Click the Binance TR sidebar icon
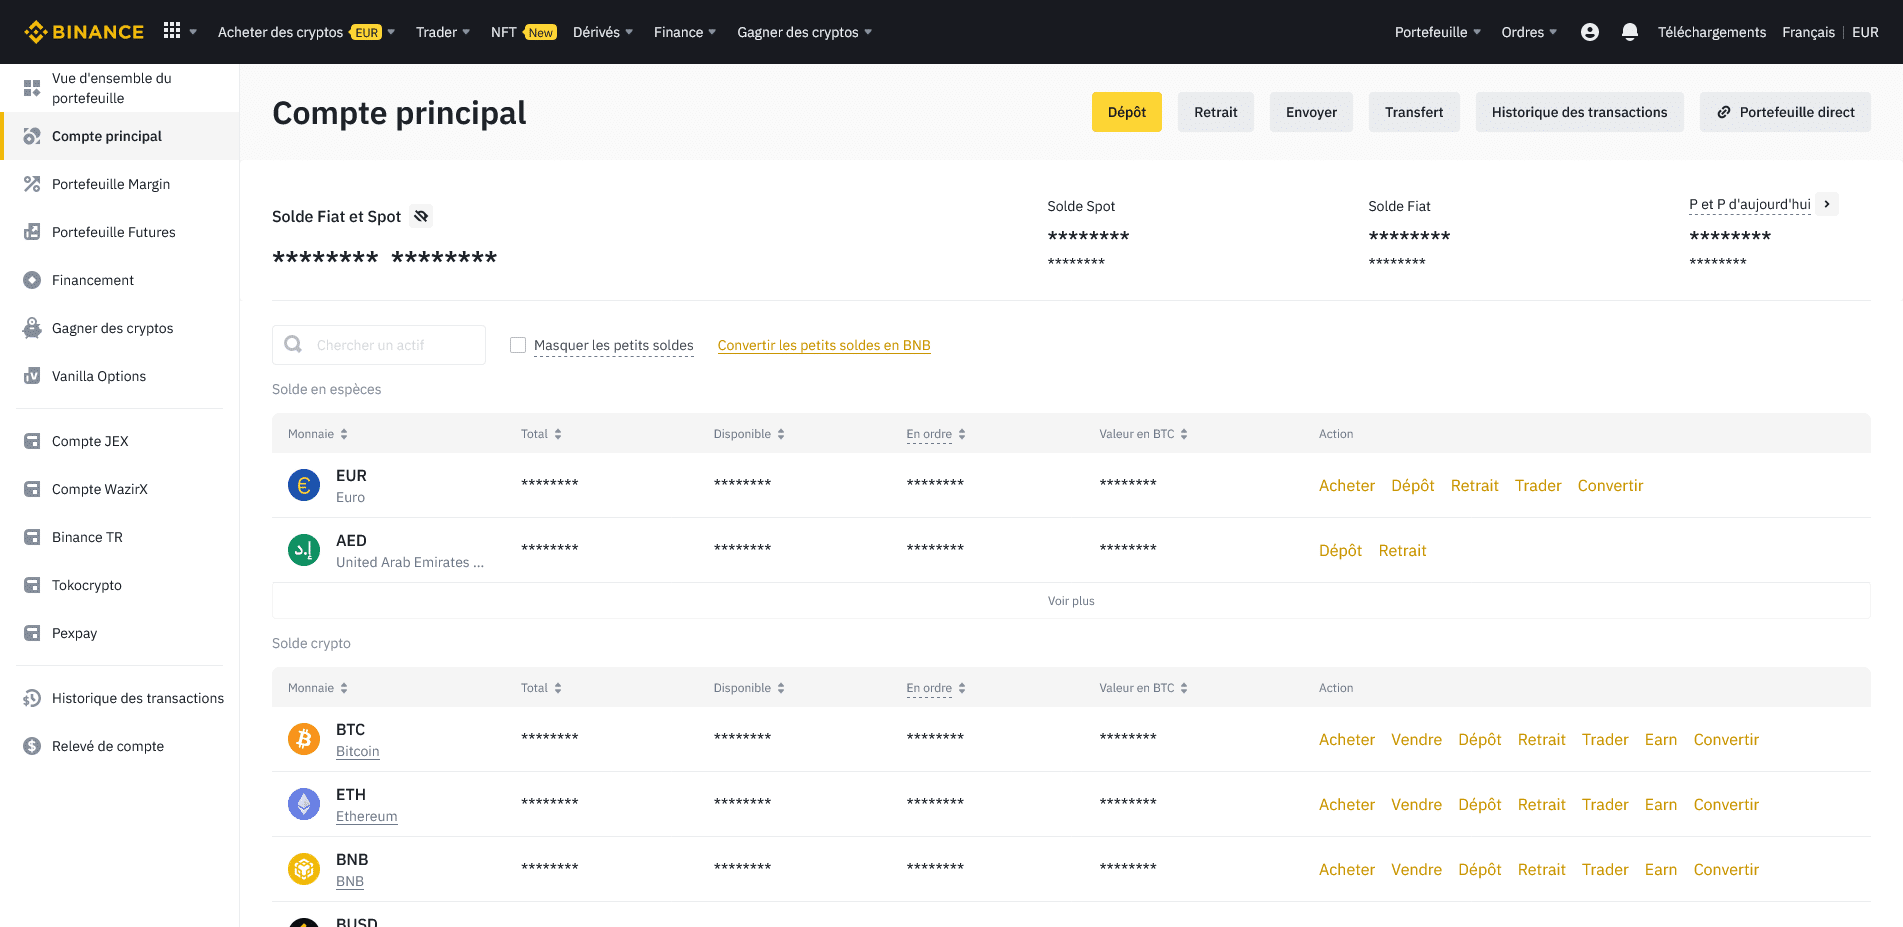Viewport: 1903px width, 927px height. click(x=32, y=537)
